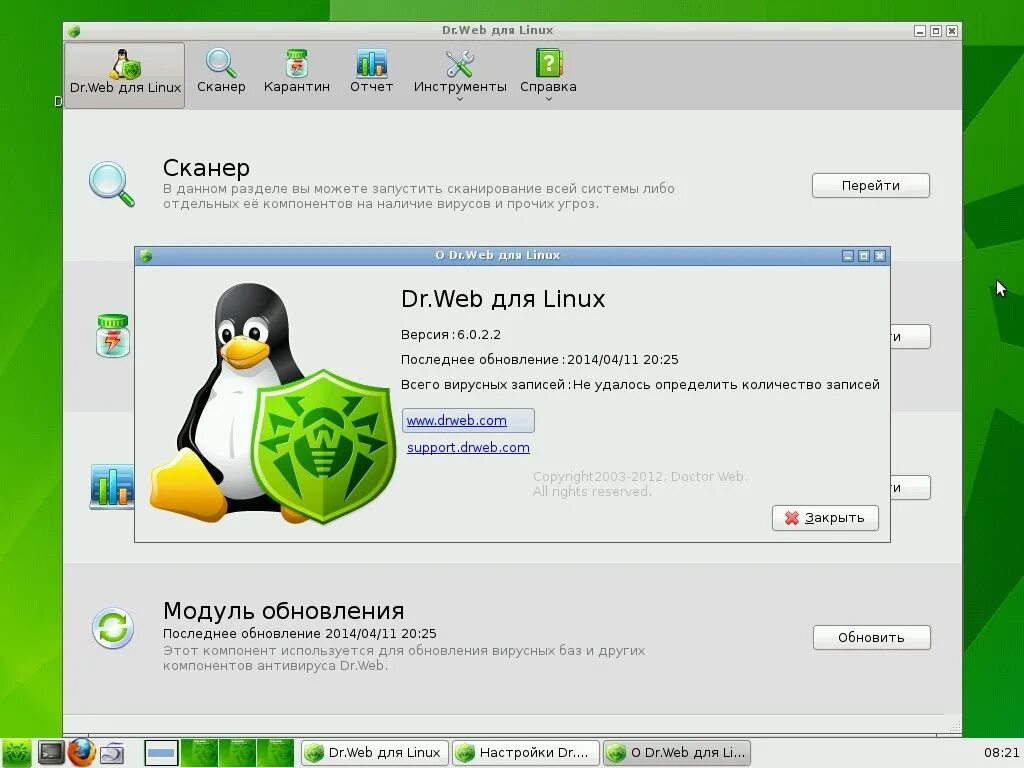Click the Версия: 6.0.2.2 text

pos(451,334)
